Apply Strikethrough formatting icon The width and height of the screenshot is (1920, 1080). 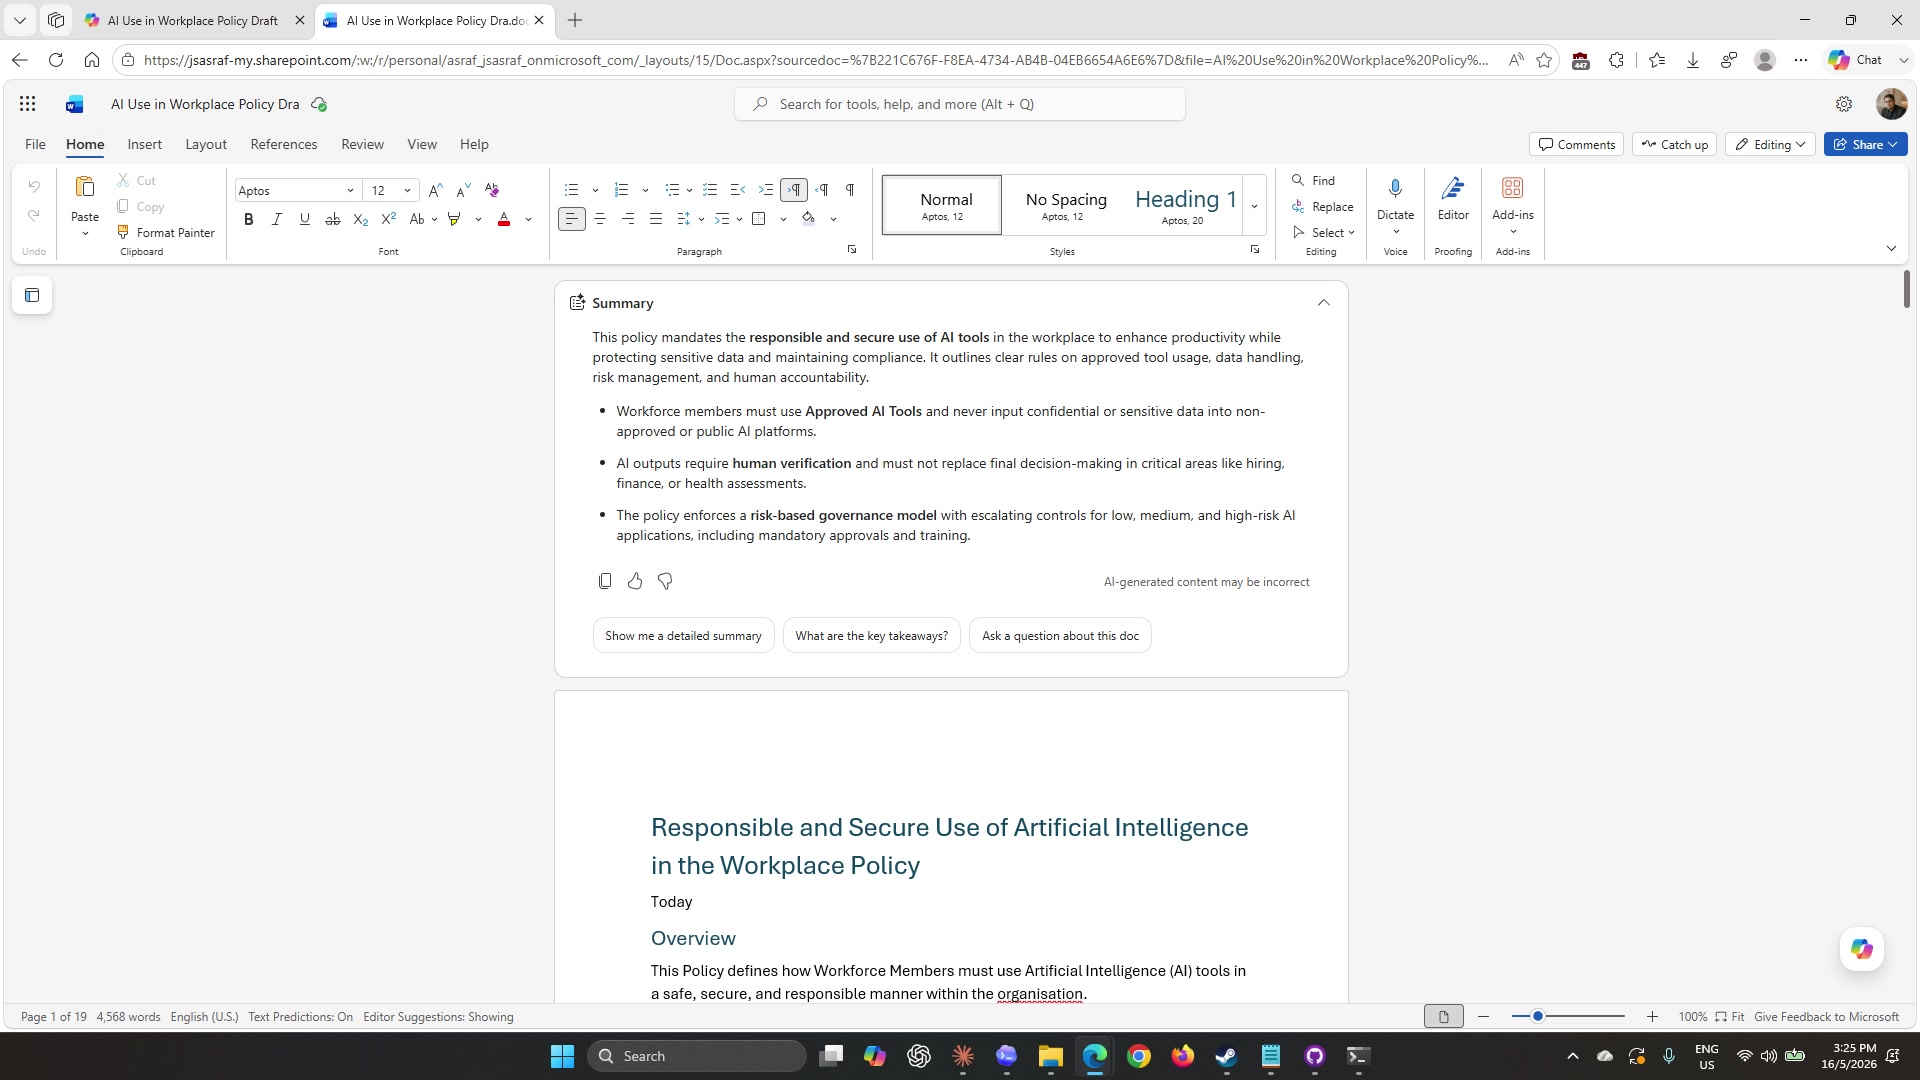click(333, 219)
